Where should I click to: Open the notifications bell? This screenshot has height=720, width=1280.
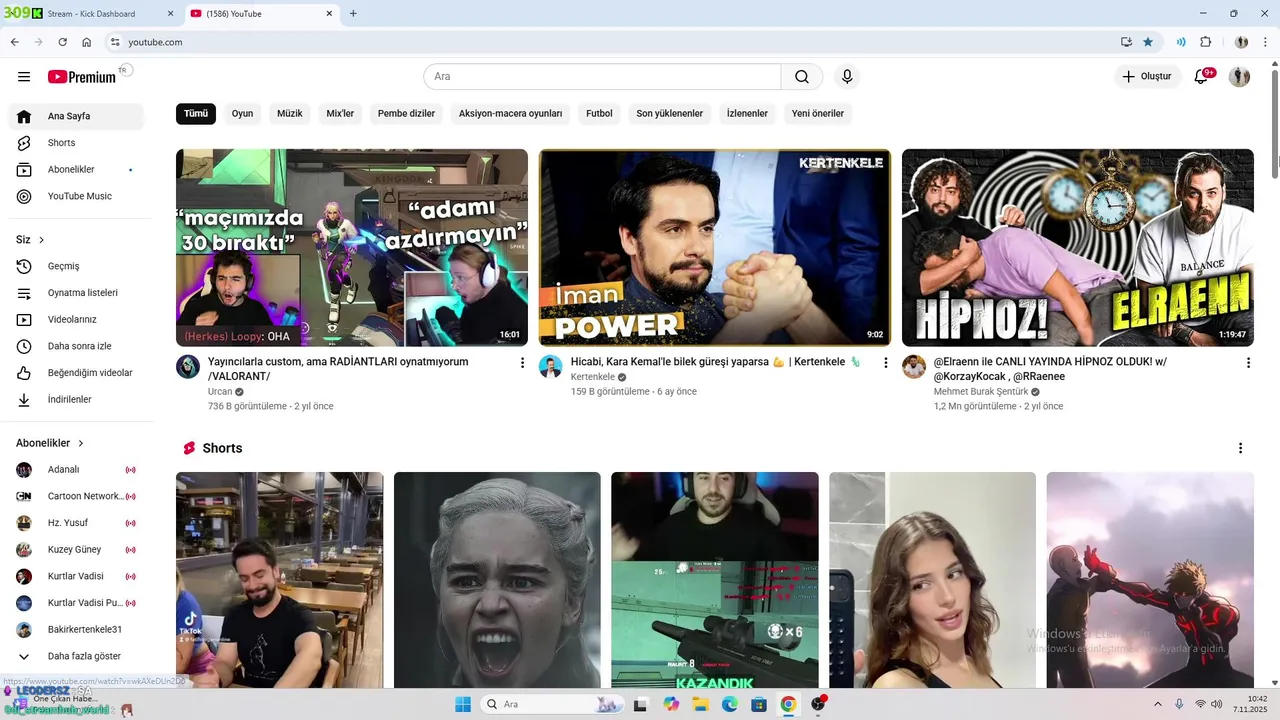point(1201,77)
